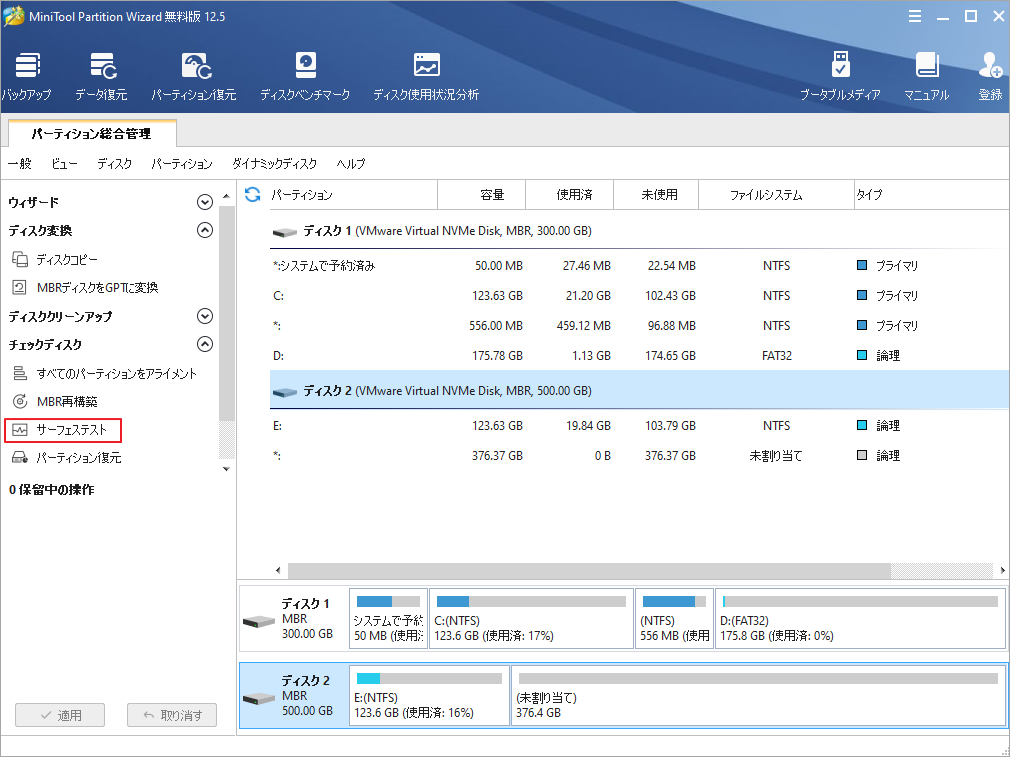Click the sidebar scroll up arrow
The image size is (1010, 757).
[x=226, y=196]
